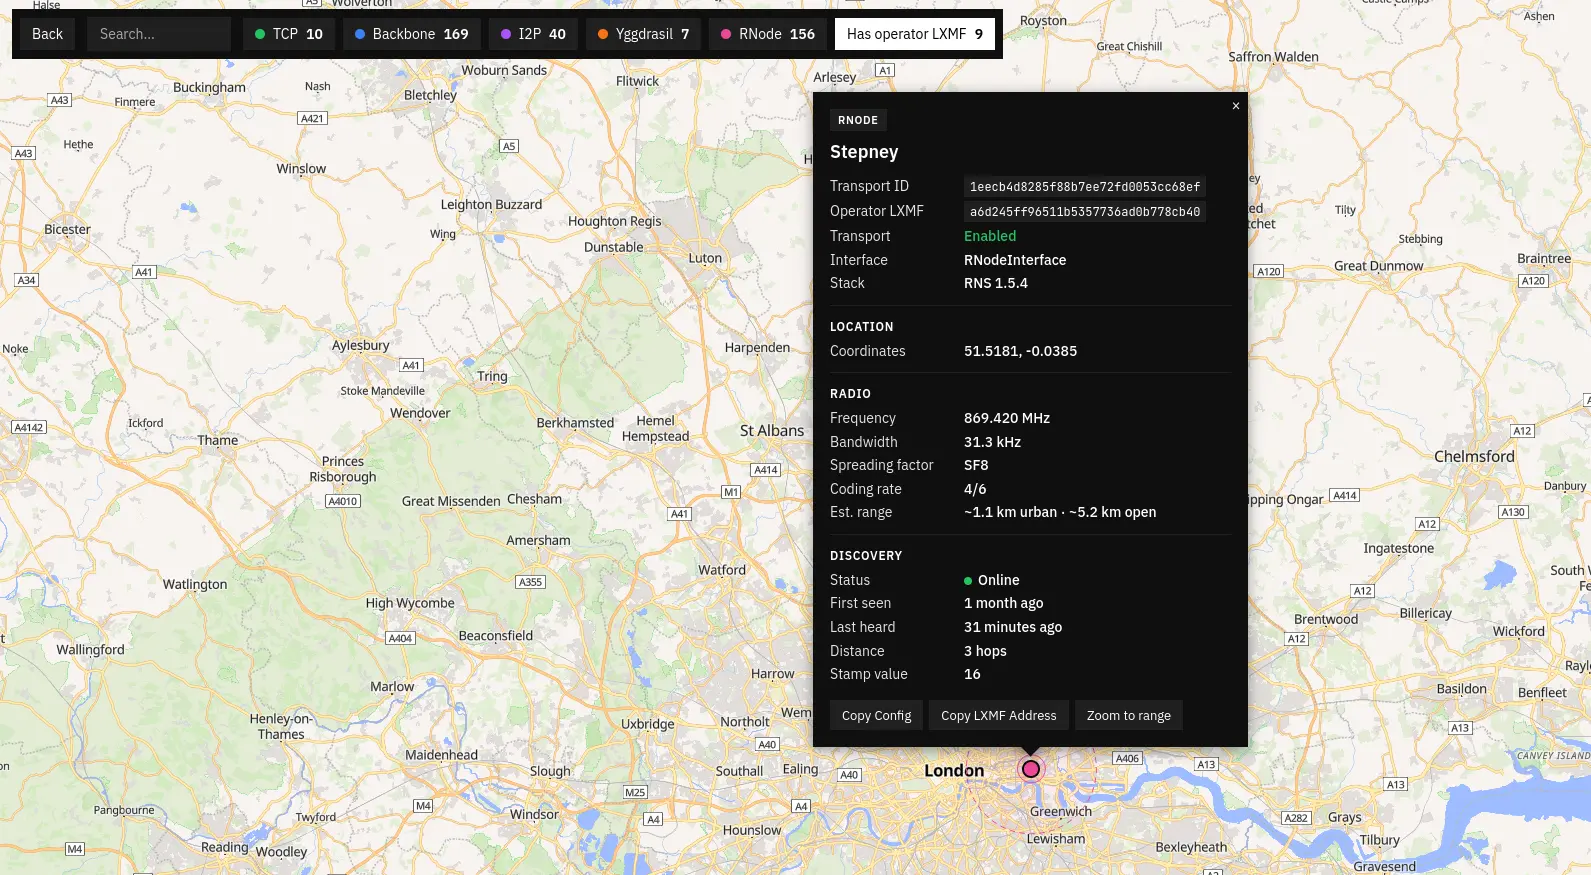Screen dimensions: 1591x875
Task: Click the 31.3 kHz bandwidth value
Action: coord(992,442)
